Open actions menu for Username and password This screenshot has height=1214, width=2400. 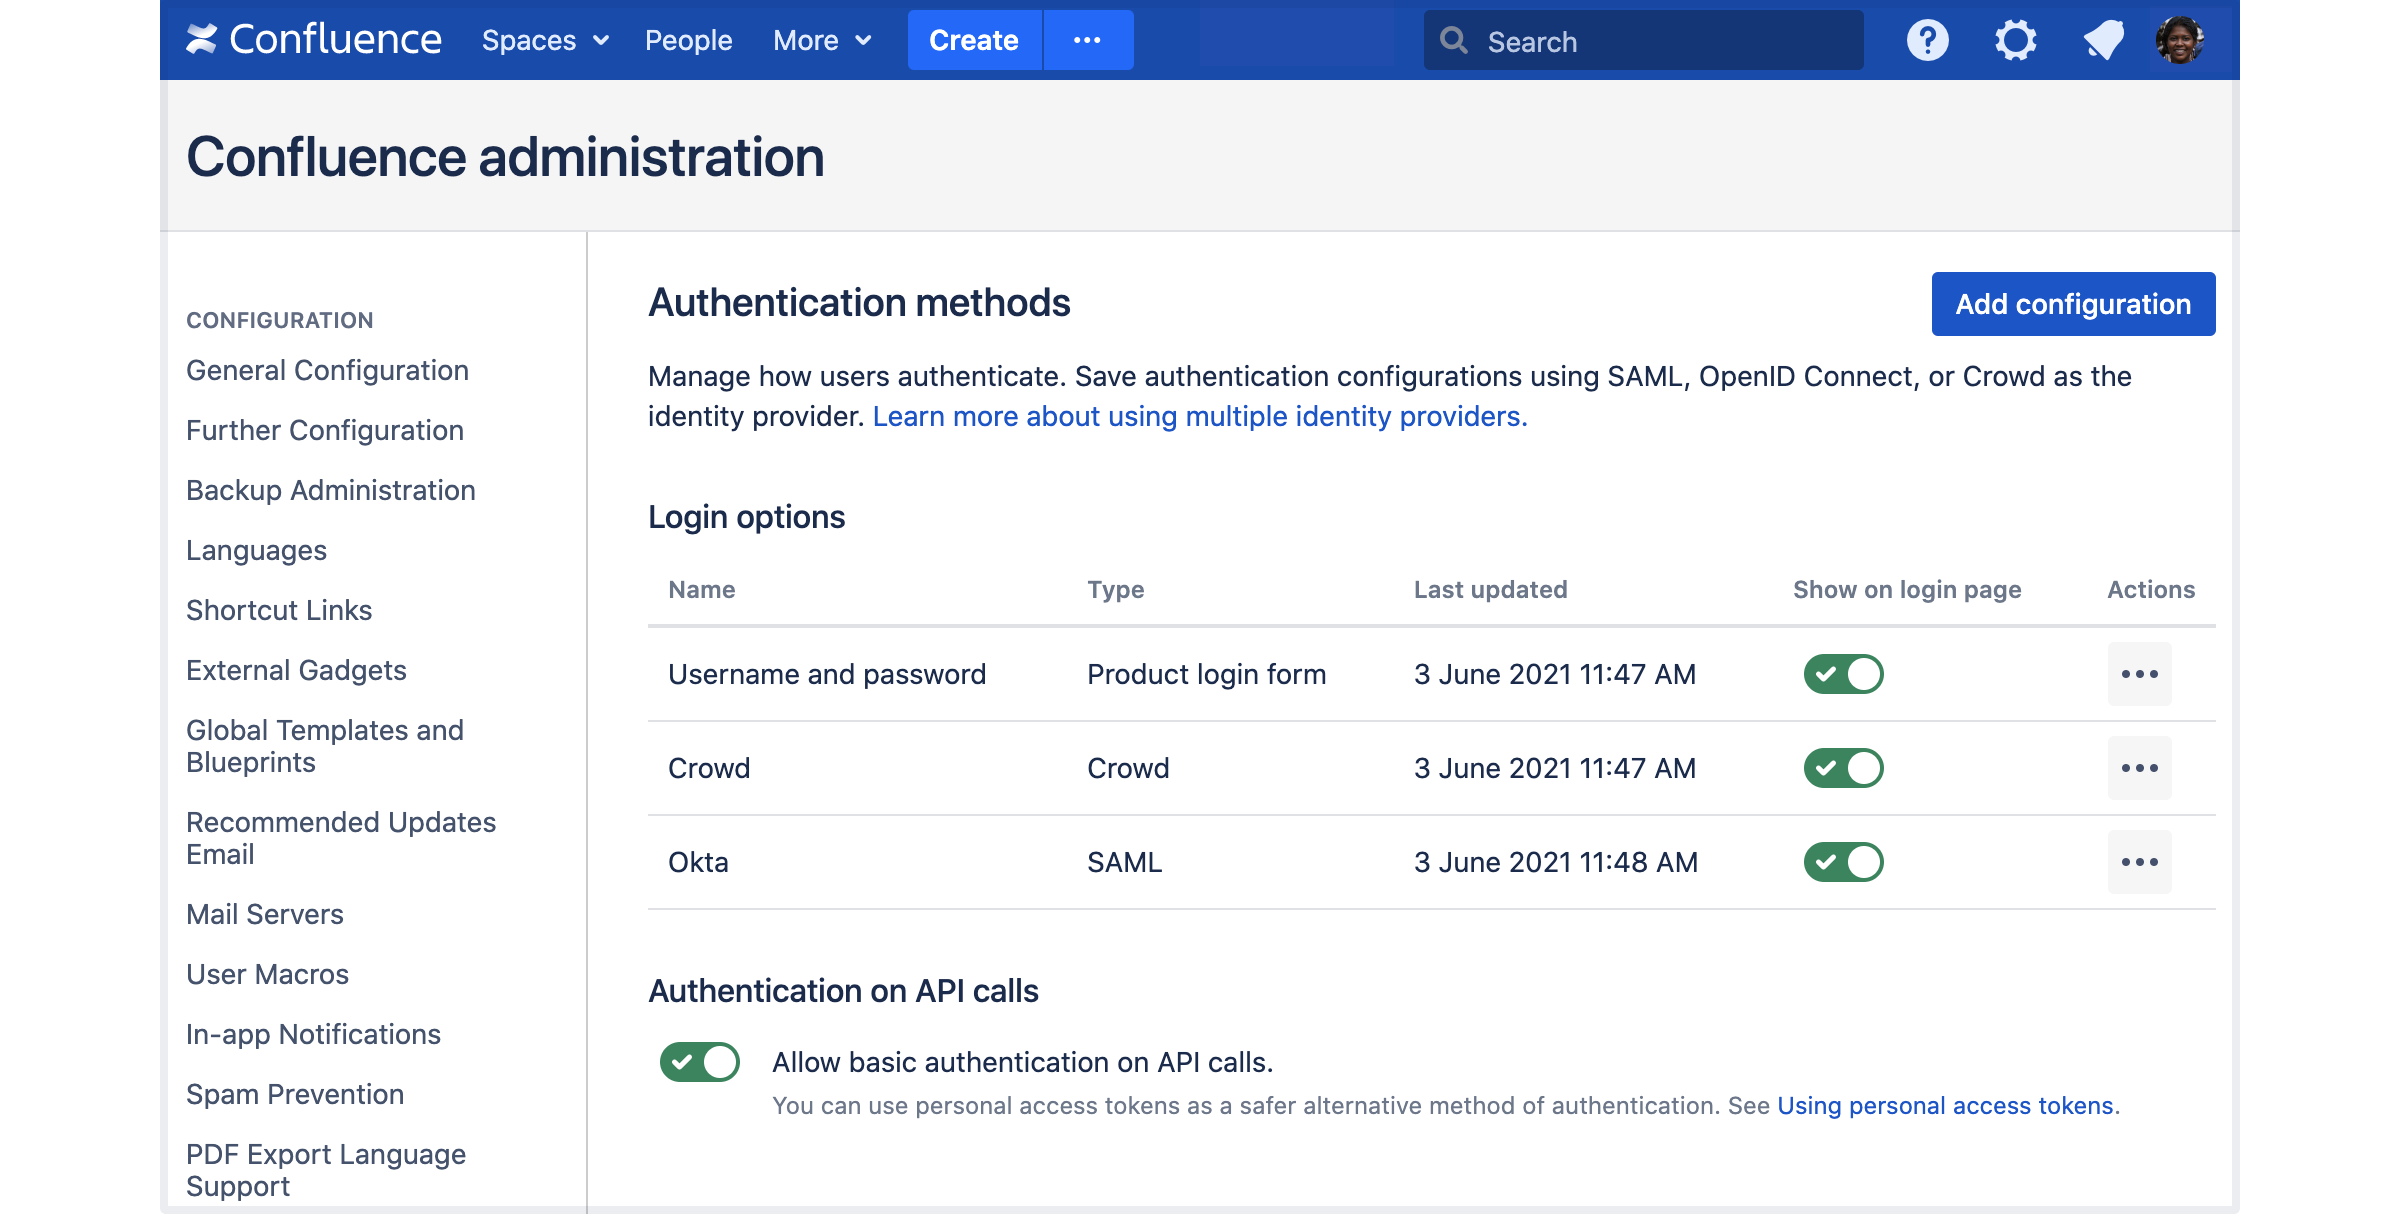tap(2139, 674)
